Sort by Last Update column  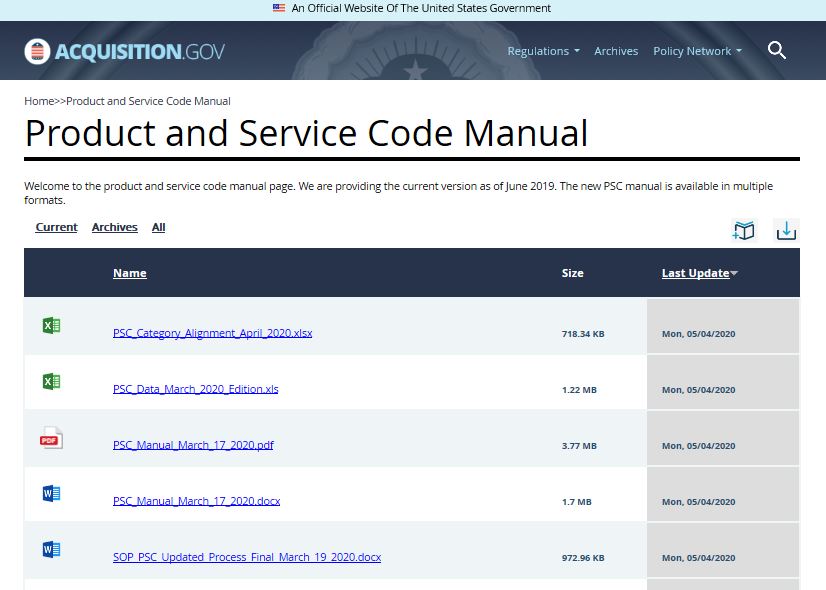(x=699, y=273)
